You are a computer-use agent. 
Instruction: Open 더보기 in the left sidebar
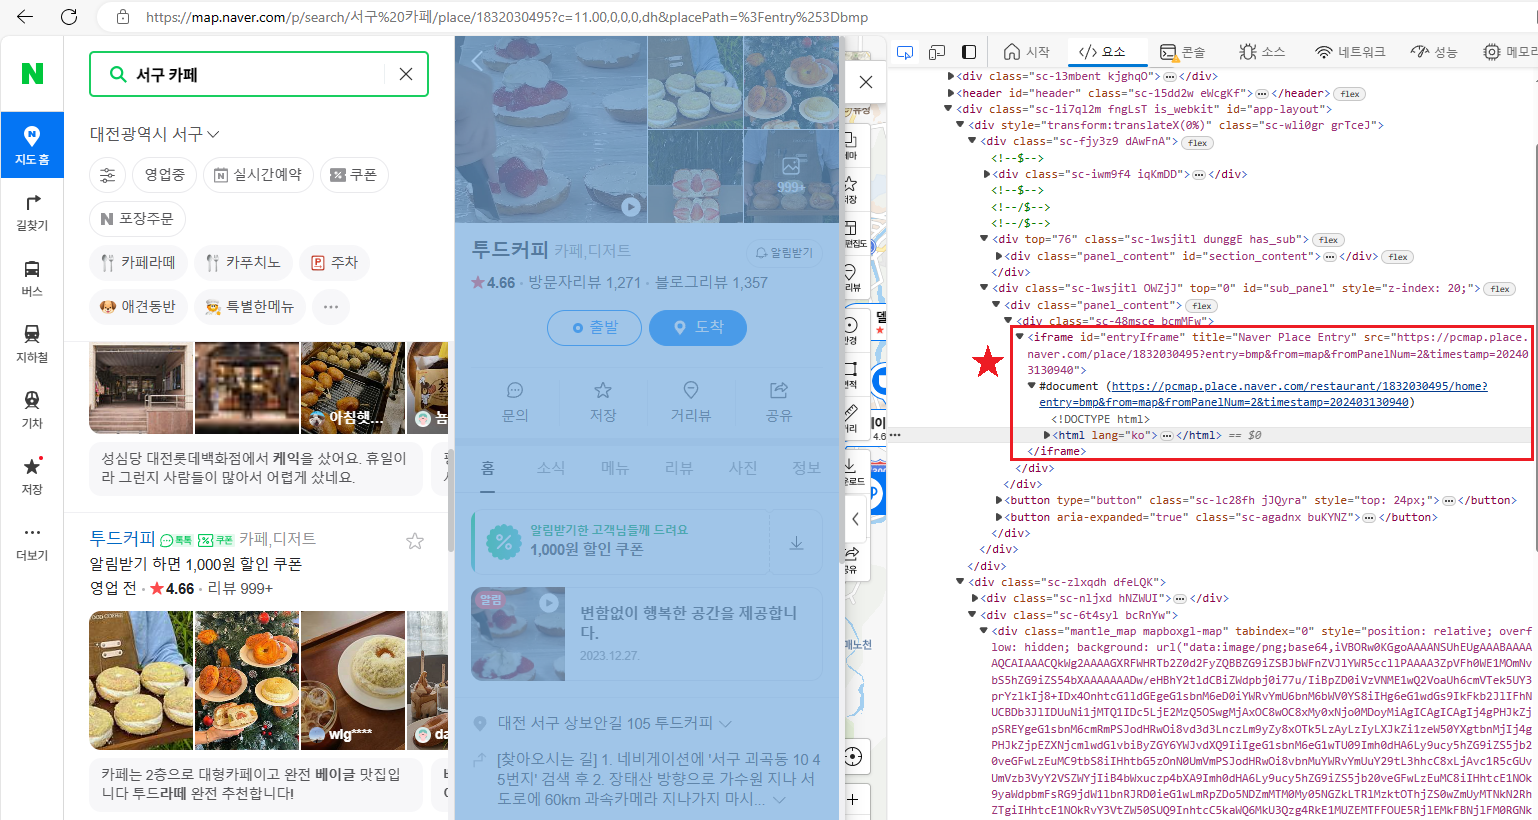coord(32,542)
